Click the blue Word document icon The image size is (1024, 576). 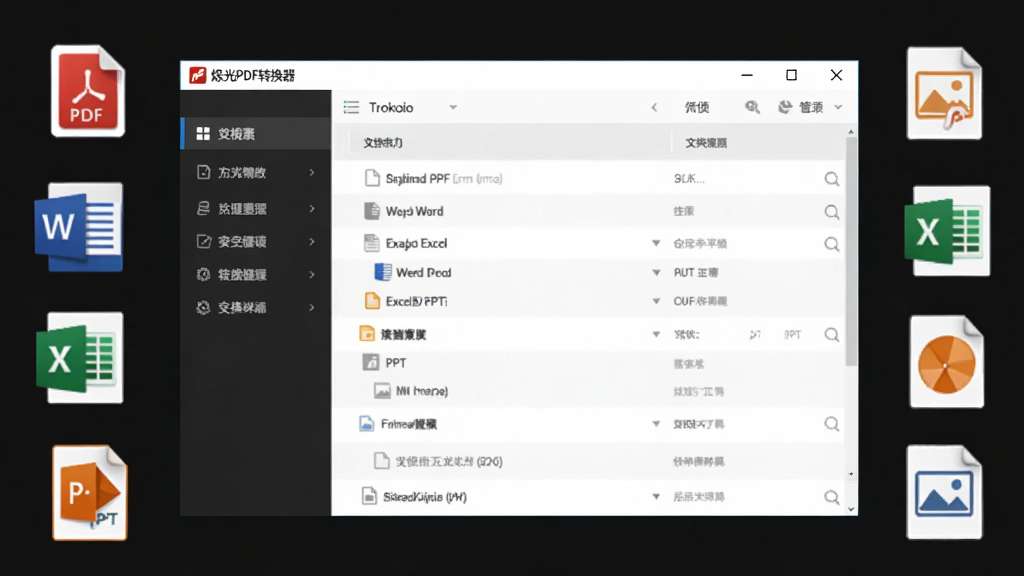79,227
